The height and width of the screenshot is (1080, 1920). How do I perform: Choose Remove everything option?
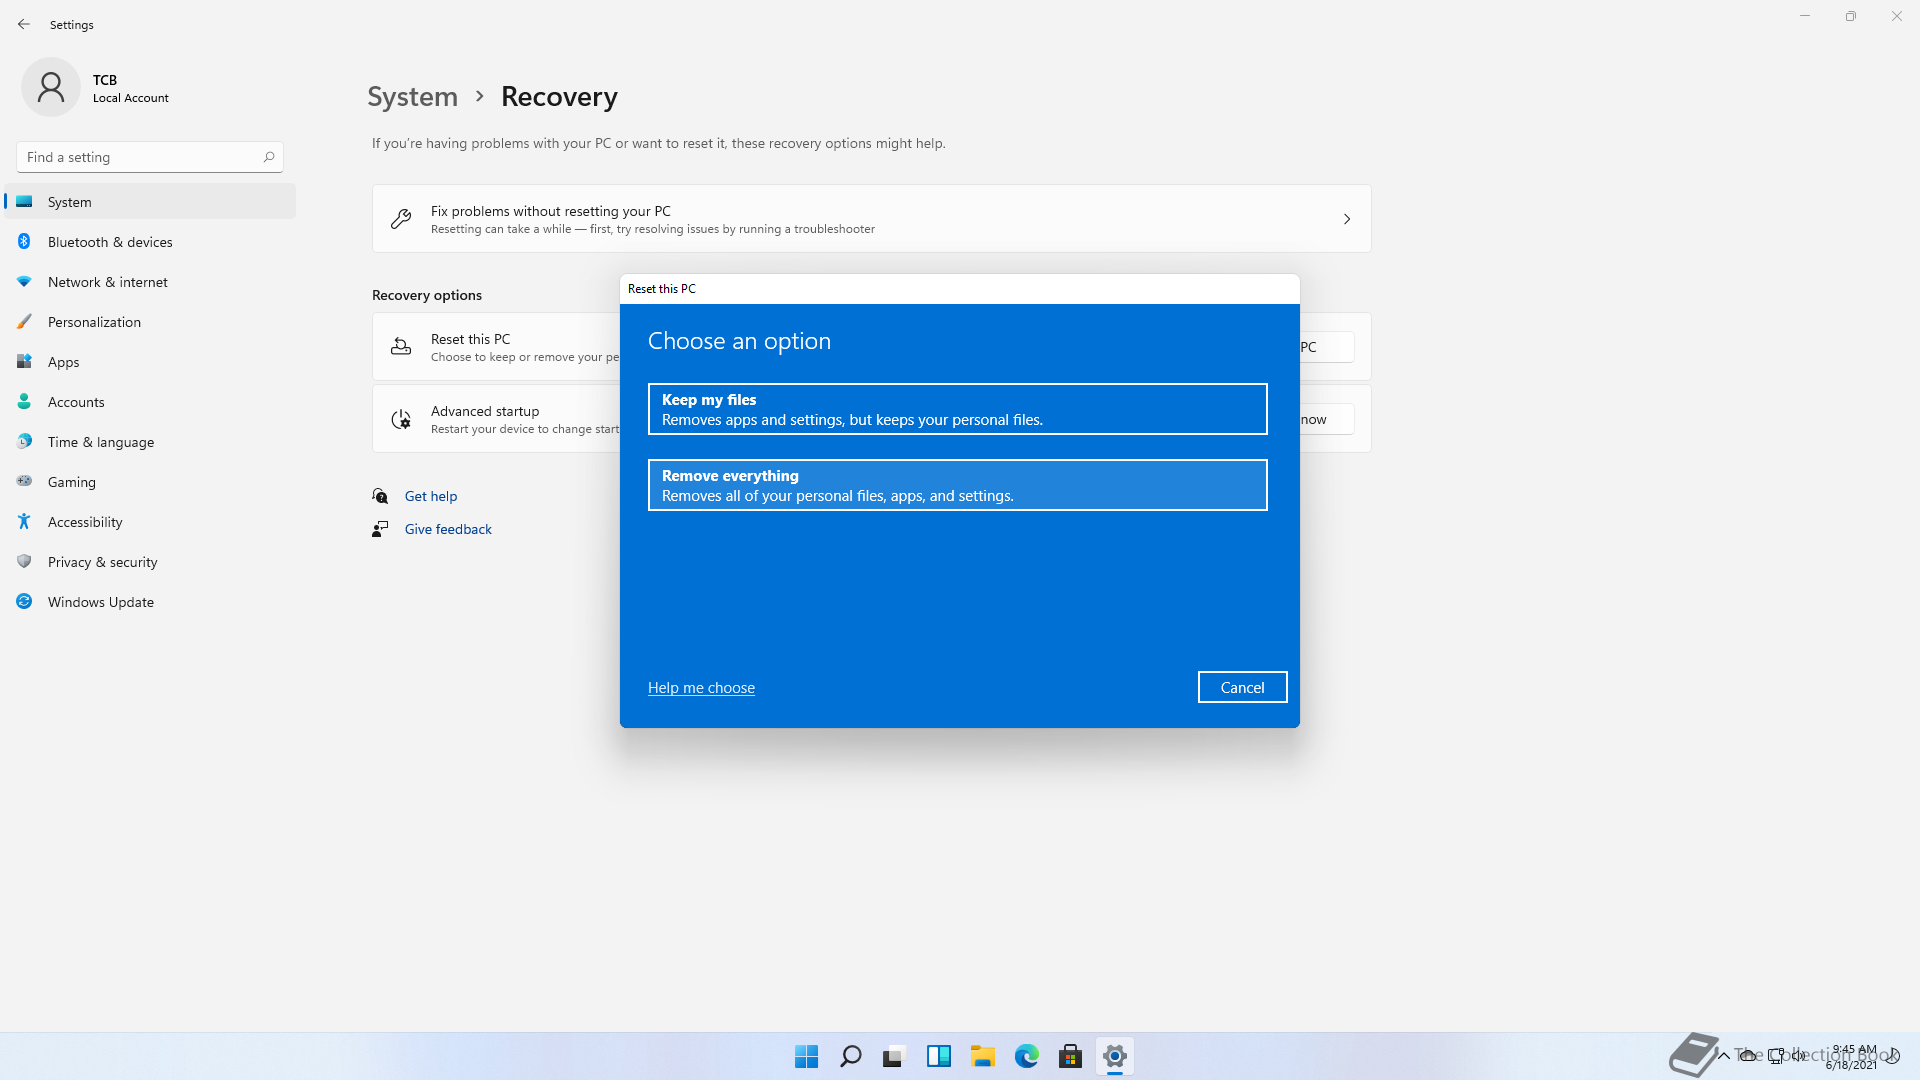(x=957, y=485)
